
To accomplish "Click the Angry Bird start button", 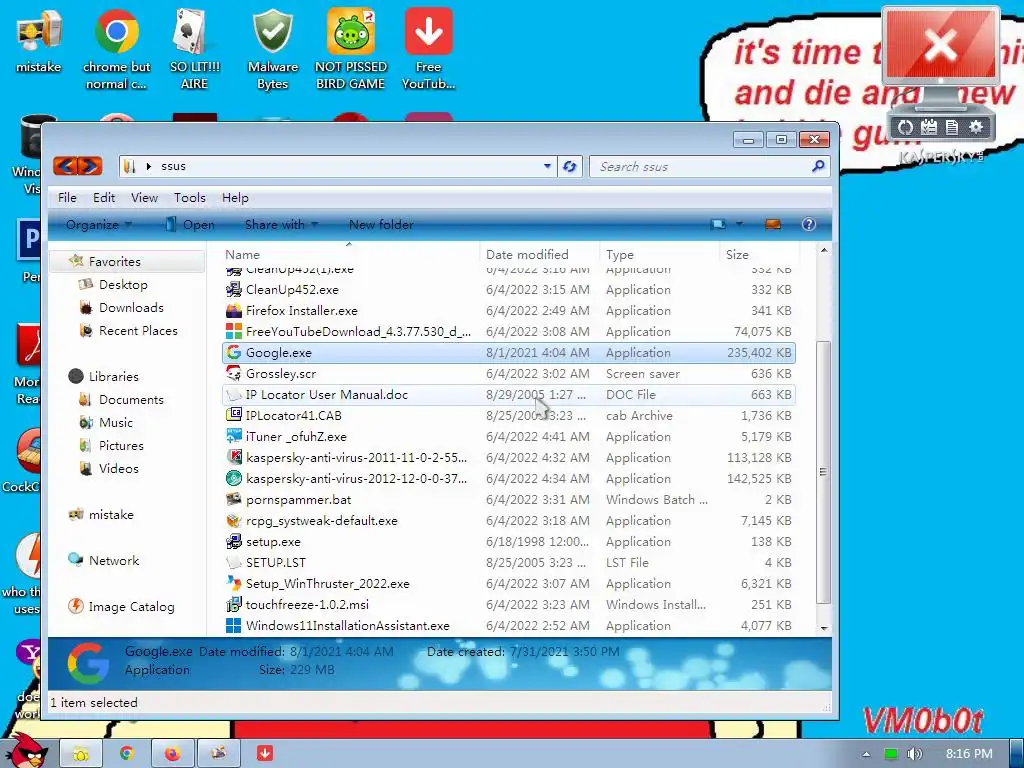I will click(26, 751).
